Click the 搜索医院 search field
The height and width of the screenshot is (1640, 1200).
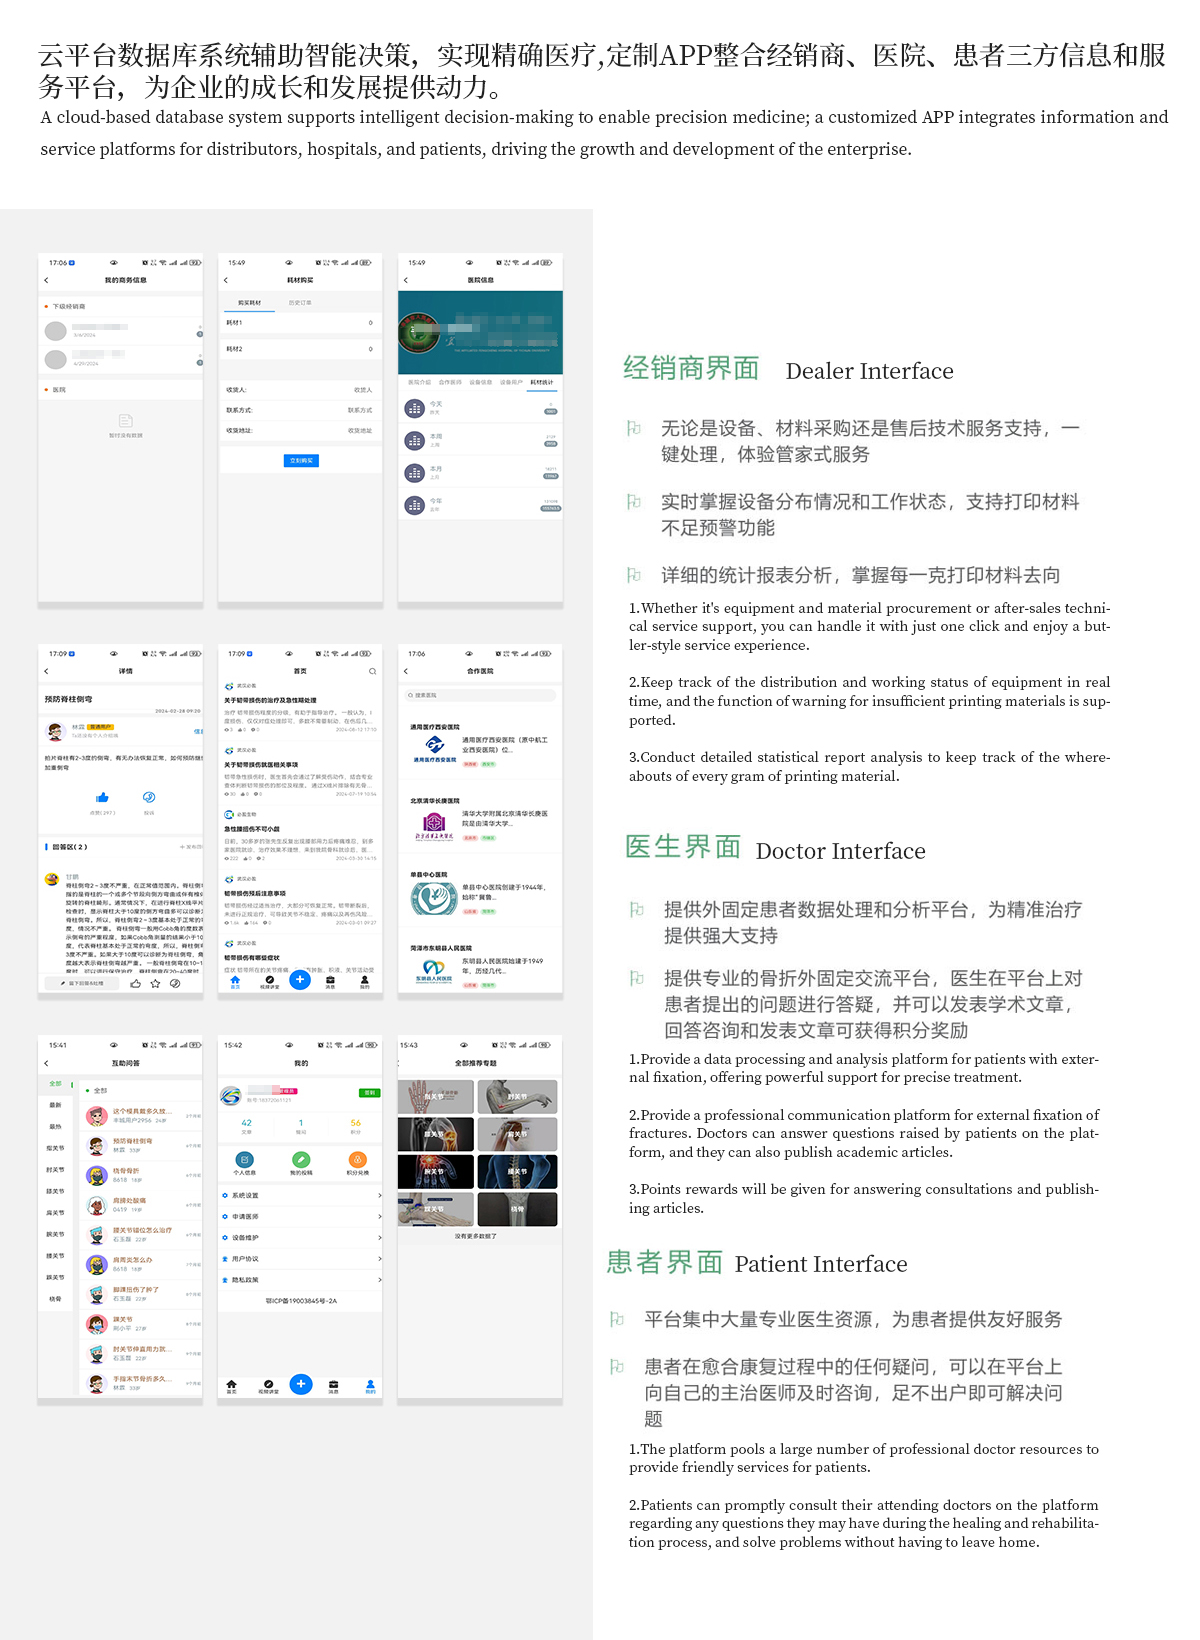[480, 695]
